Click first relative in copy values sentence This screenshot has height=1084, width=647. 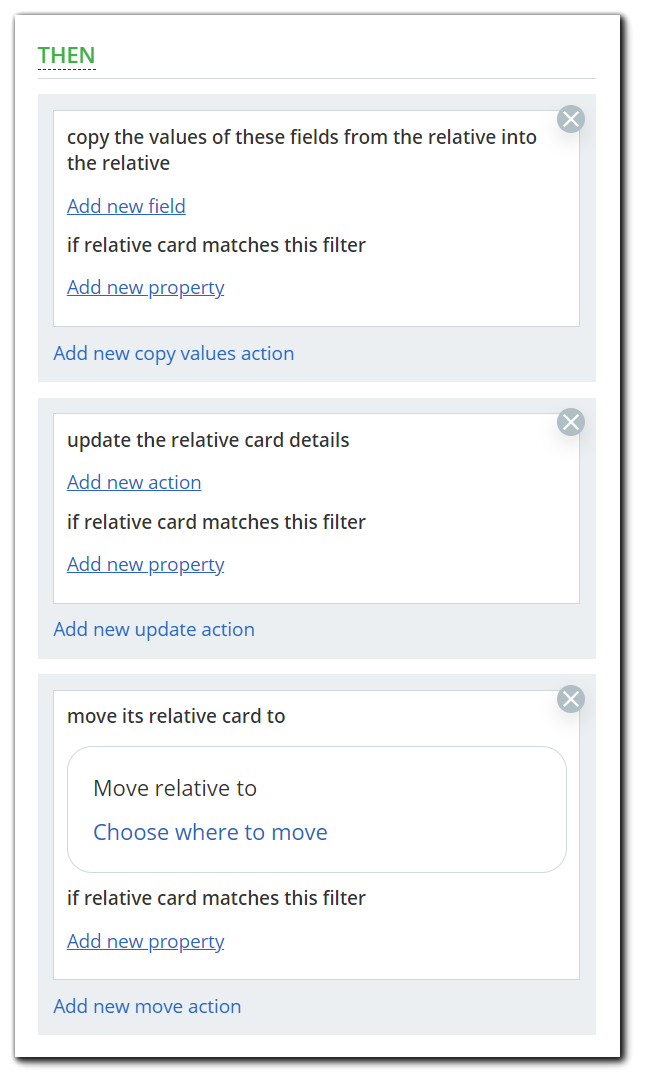click(x=470, y=136)
